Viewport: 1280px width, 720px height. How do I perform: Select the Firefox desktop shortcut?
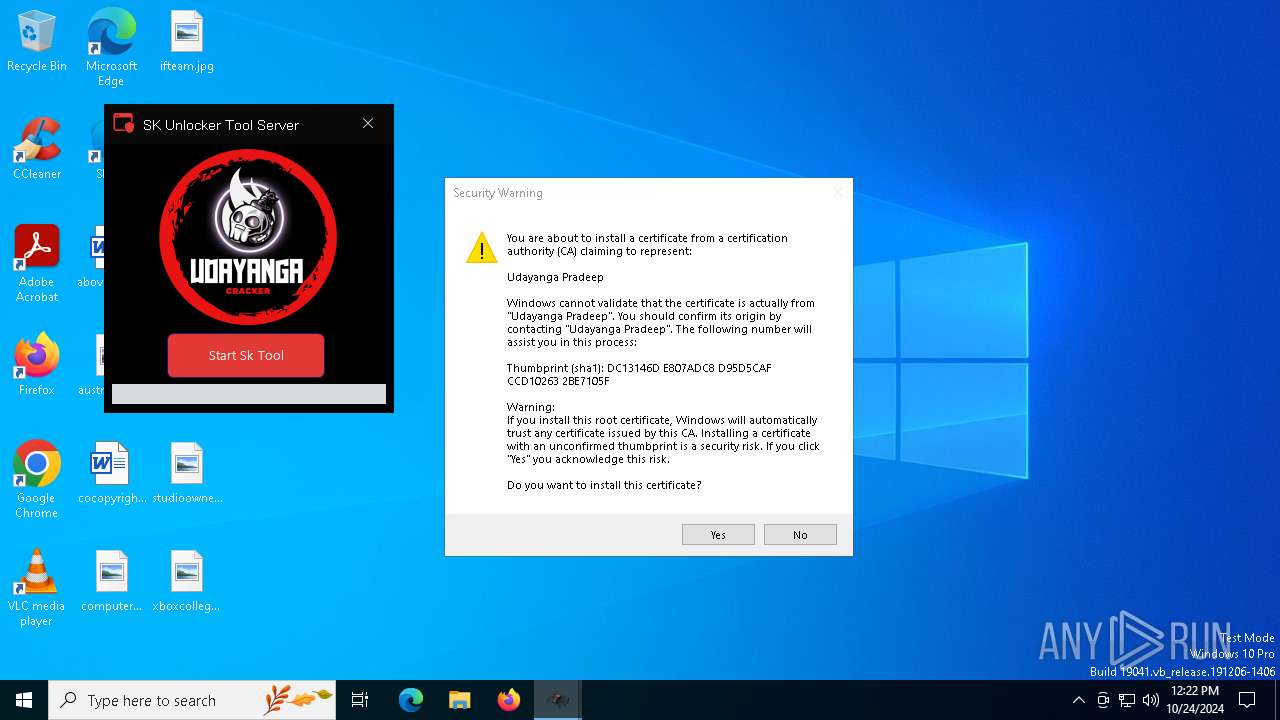37,365
